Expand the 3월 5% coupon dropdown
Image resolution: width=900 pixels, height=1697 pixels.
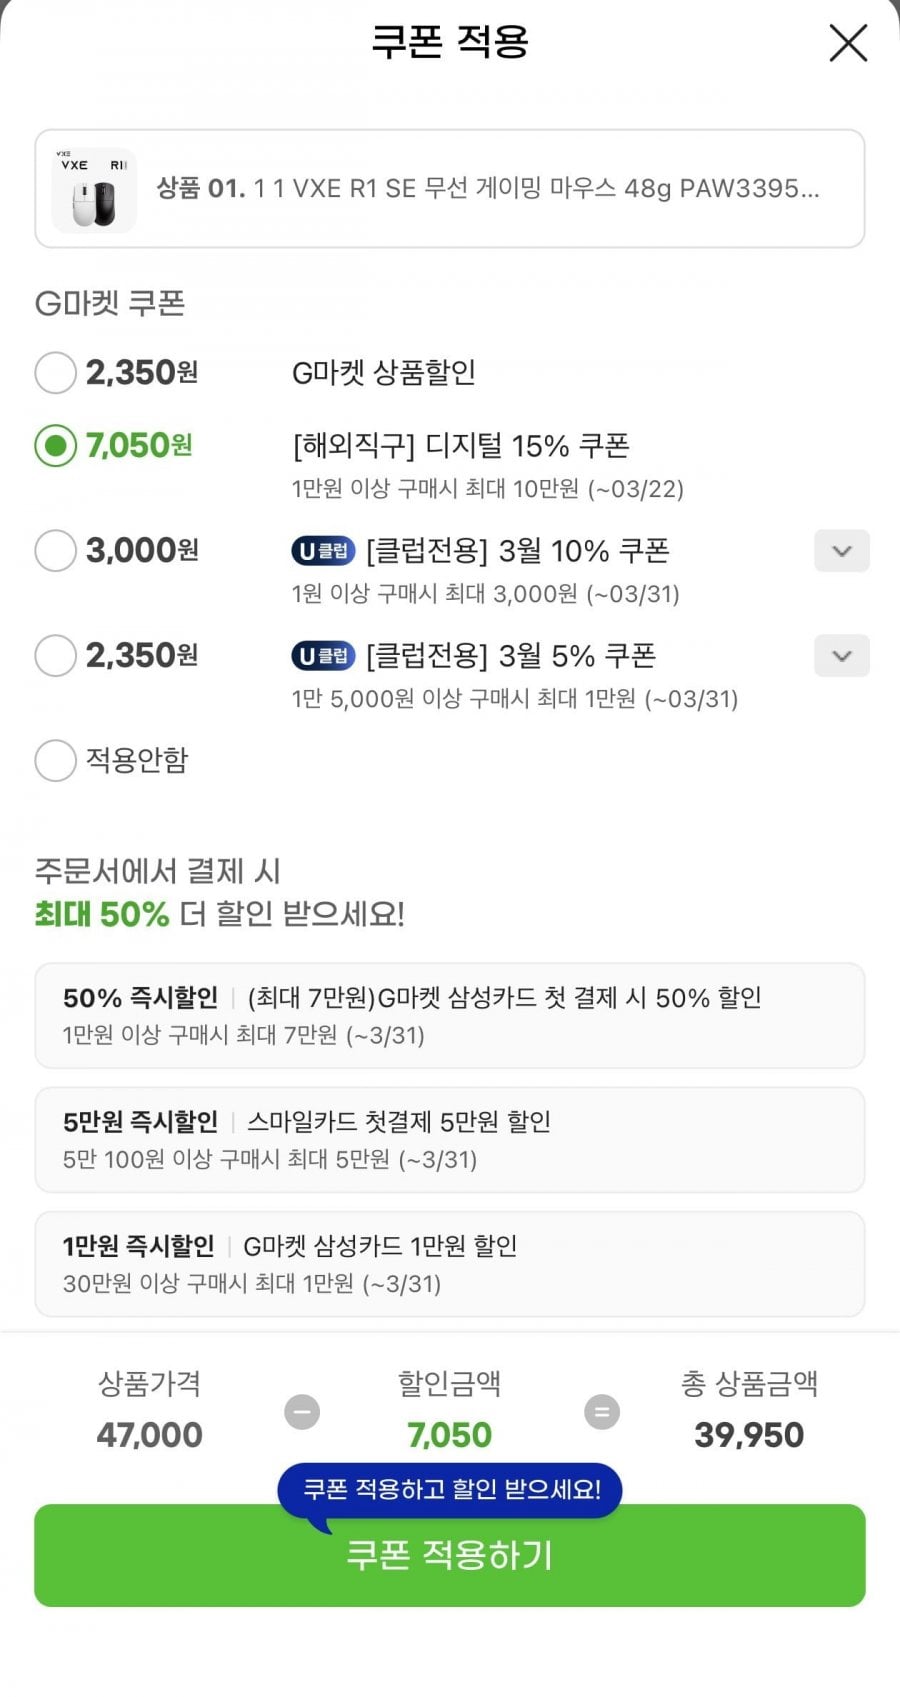841,656
